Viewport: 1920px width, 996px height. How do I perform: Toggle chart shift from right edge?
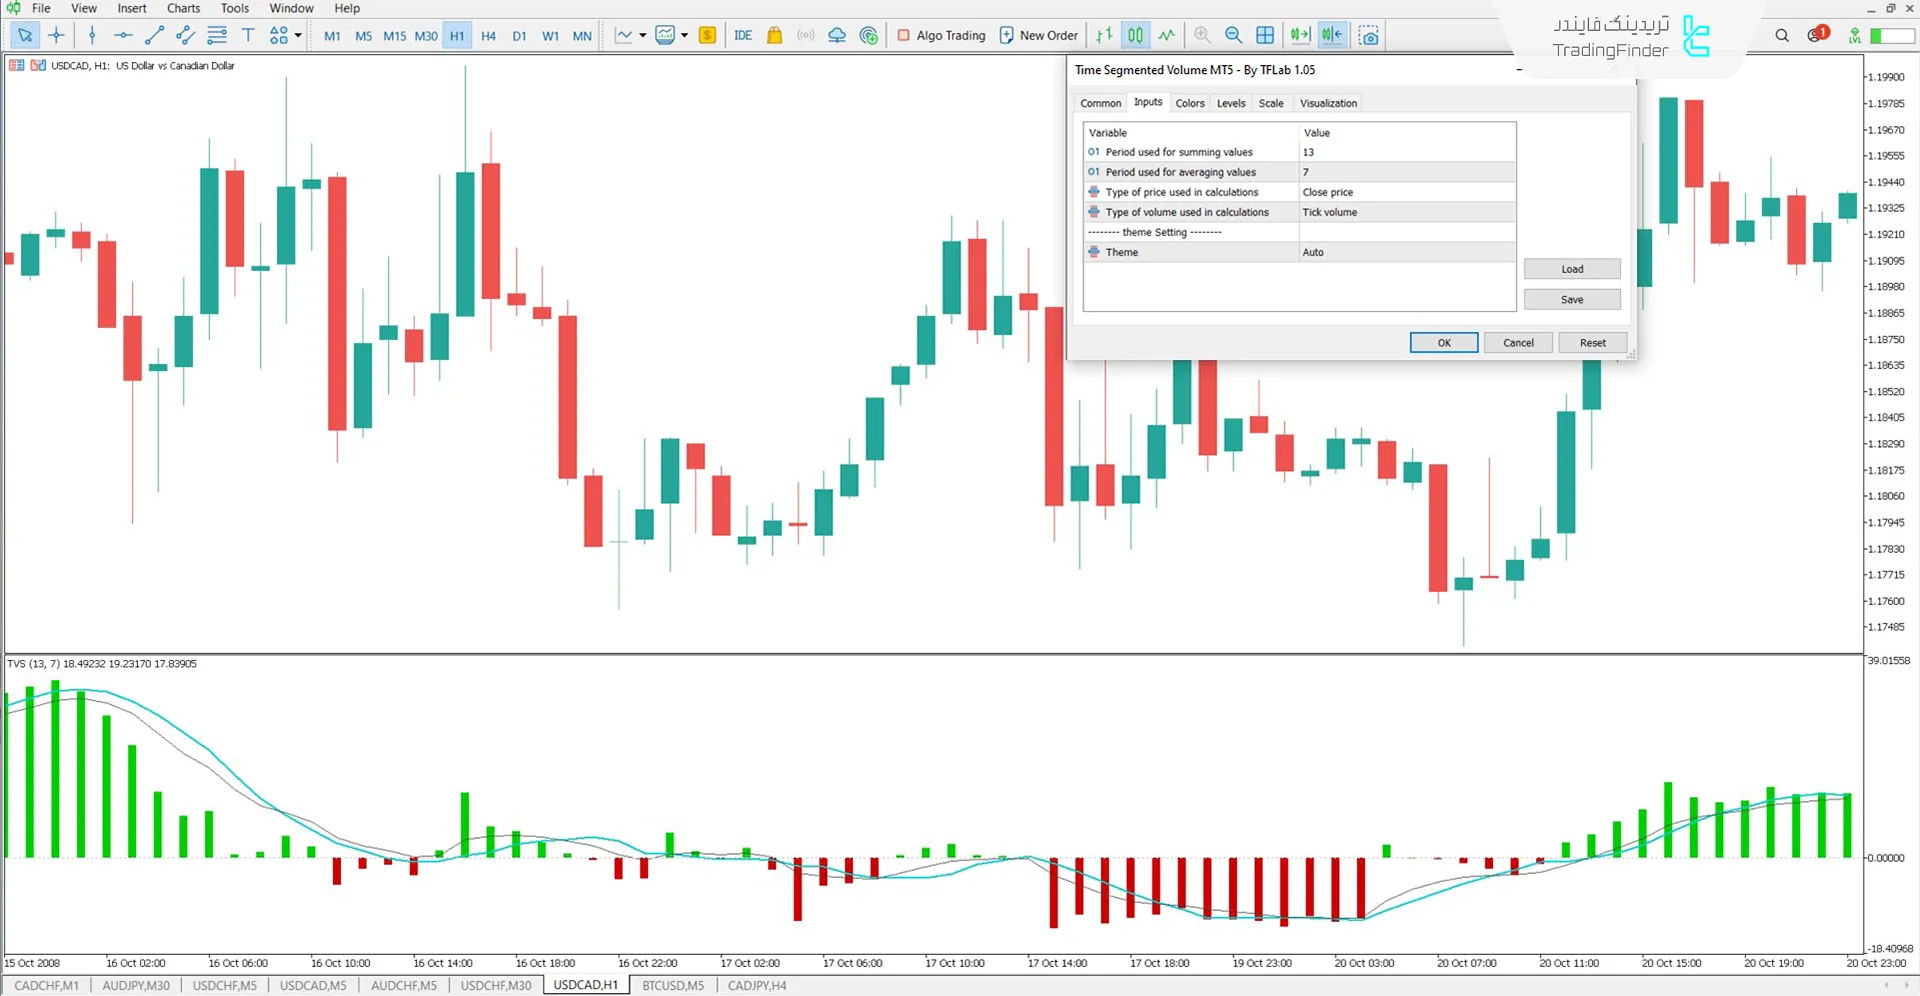(x=1332, y=35)
